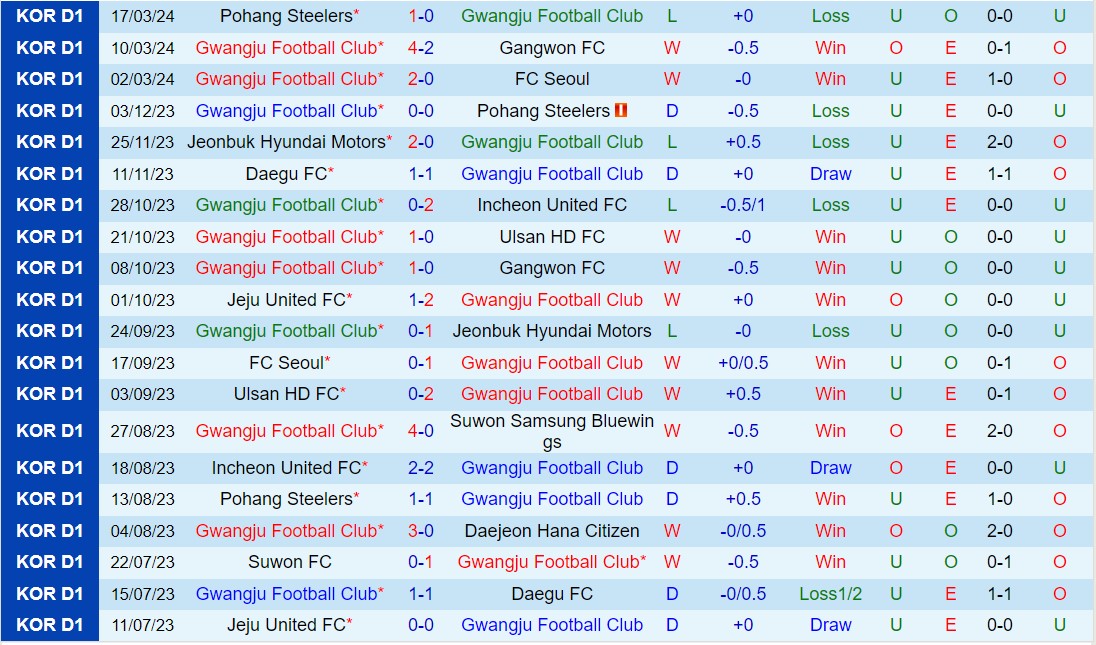Select the 3-0 score on 04/08/23
Screen dimensions: 1096x645
pyautogui.click(x=420, y=531)
